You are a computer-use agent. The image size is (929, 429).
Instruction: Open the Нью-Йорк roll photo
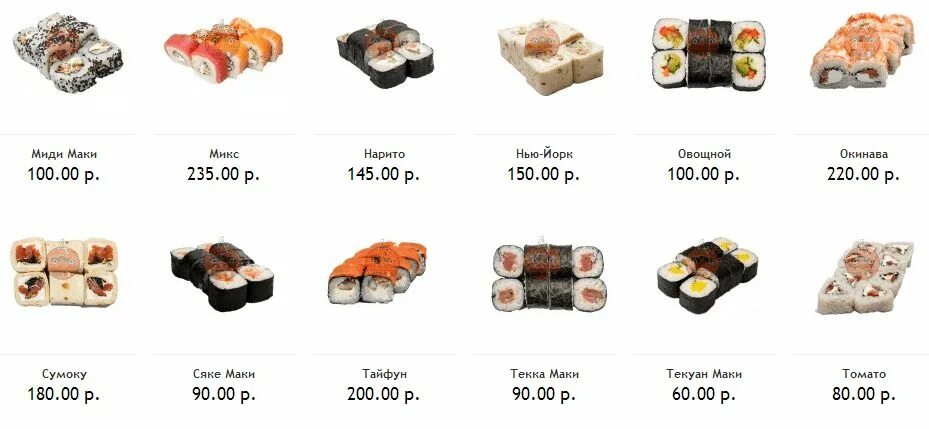tap(549, 57)
